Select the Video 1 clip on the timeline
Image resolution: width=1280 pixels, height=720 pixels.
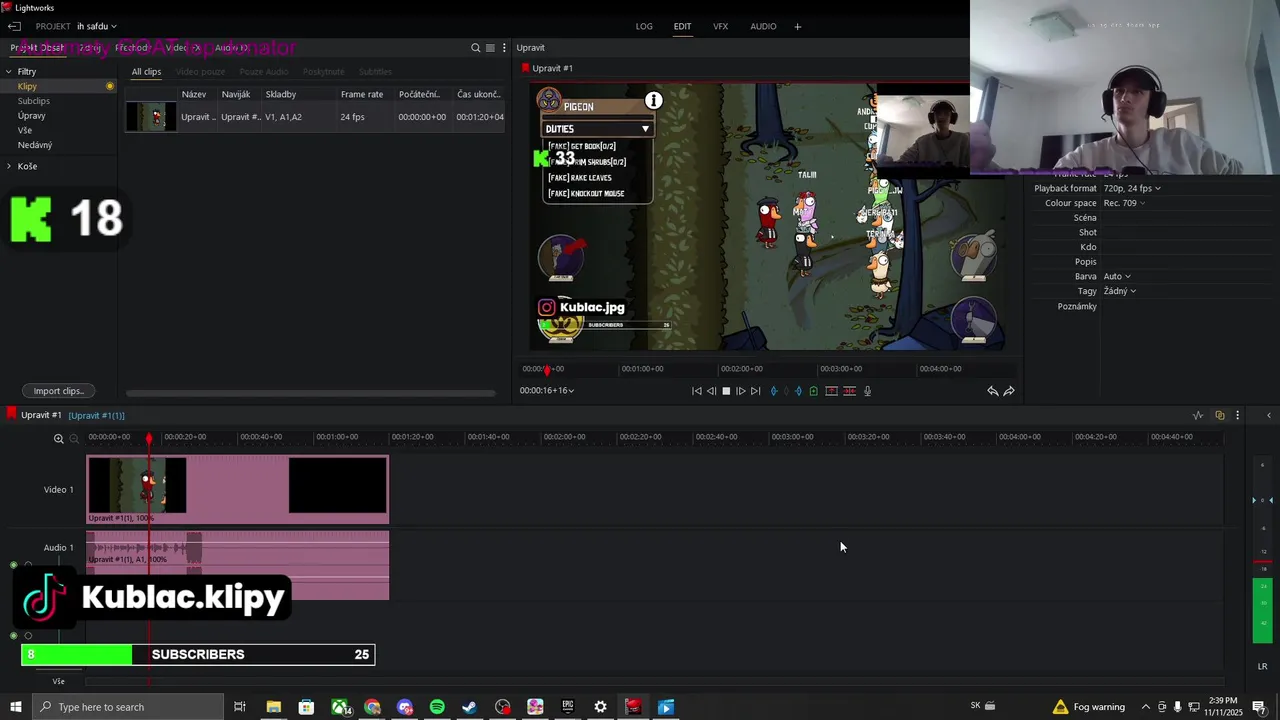238,490
